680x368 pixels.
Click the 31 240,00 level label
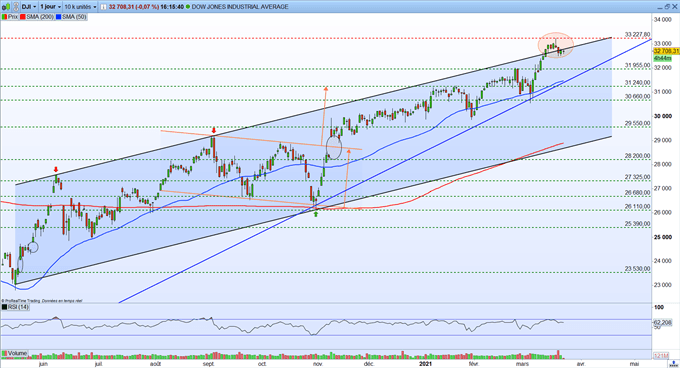[637, 83]
